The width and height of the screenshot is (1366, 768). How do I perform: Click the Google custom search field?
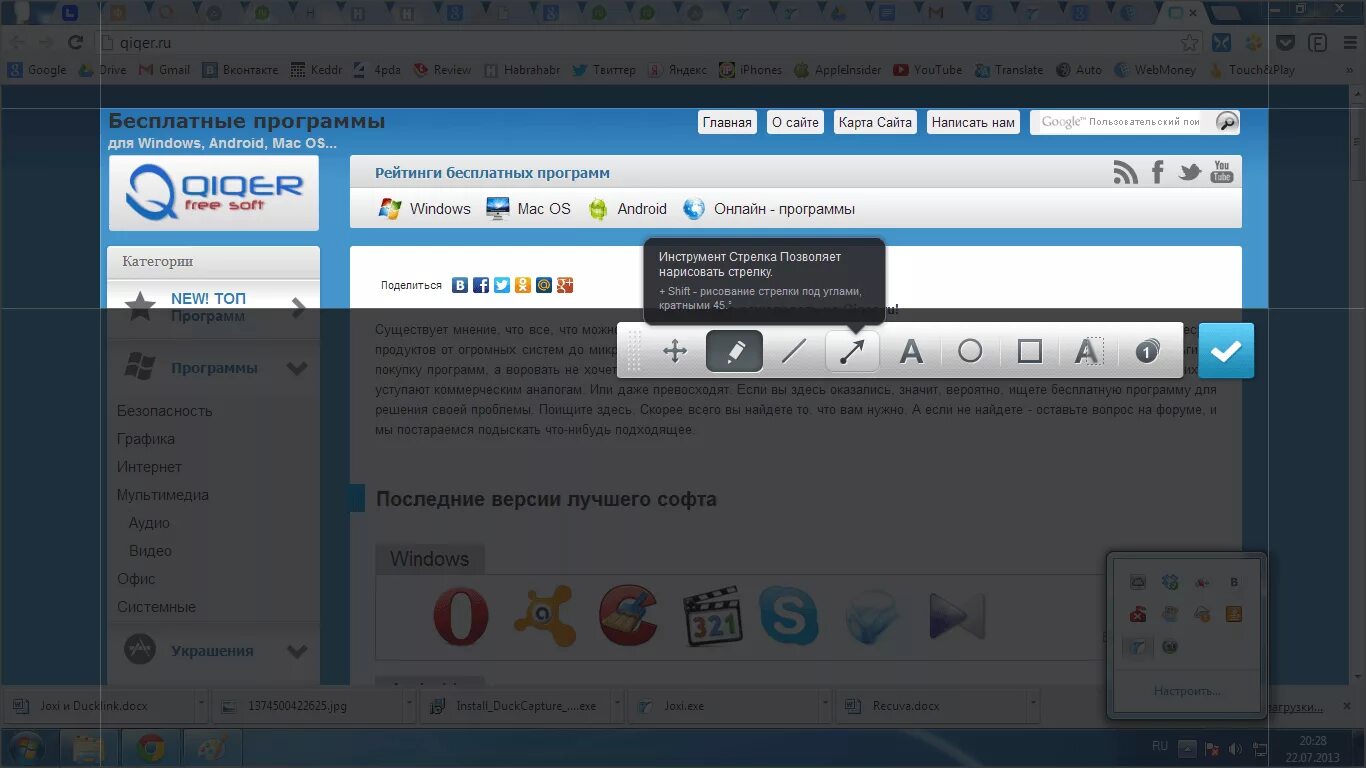pos(1121,122)
